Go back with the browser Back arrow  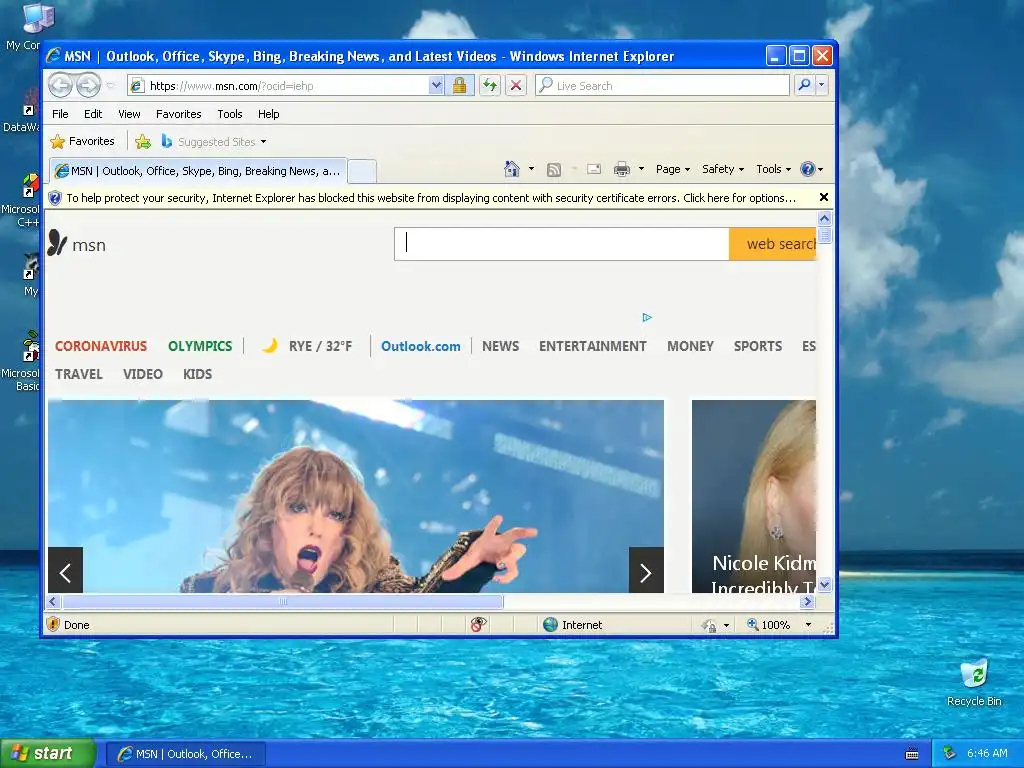point(60,85)
